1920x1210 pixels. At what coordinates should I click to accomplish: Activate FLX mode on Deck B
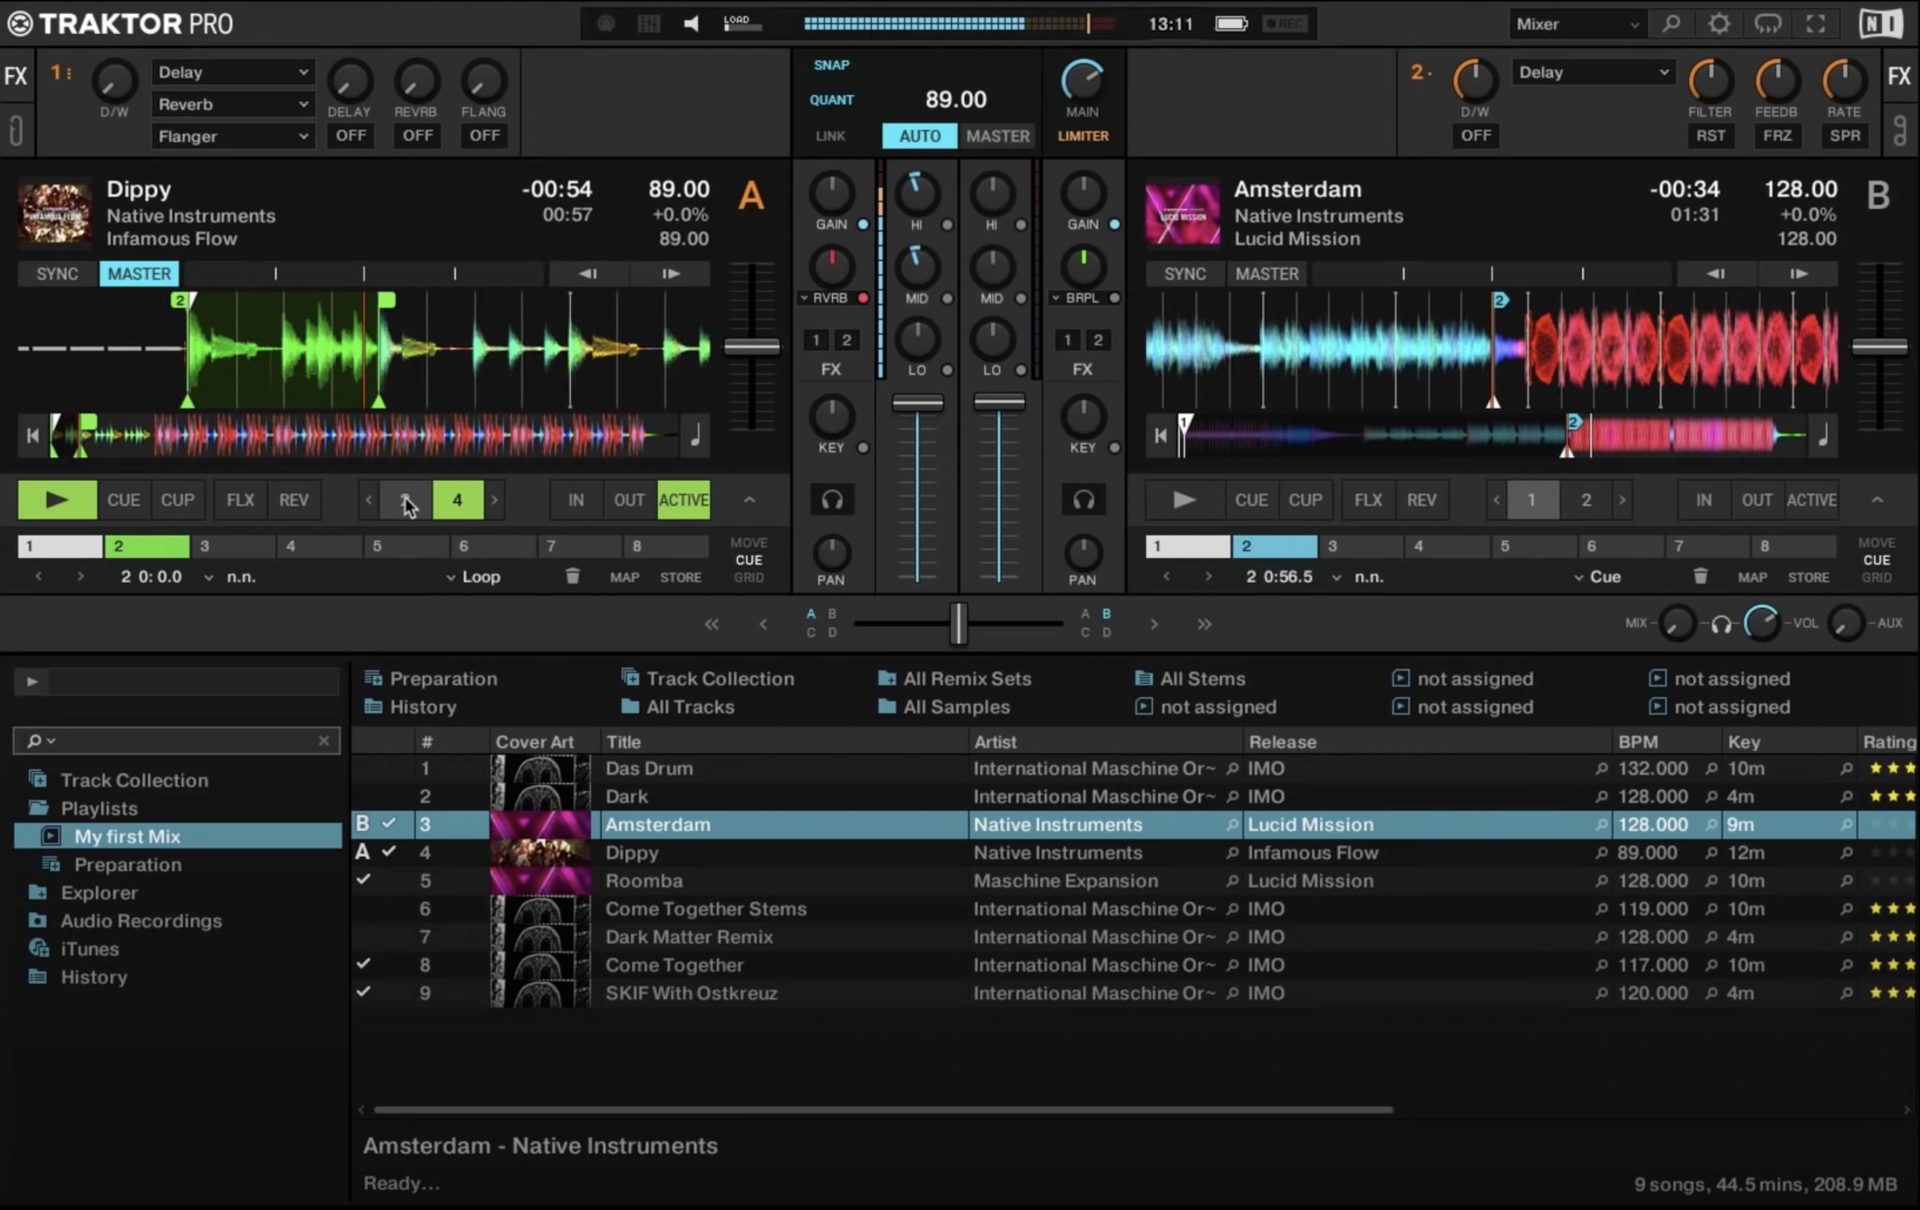[x=1366, y=499]
